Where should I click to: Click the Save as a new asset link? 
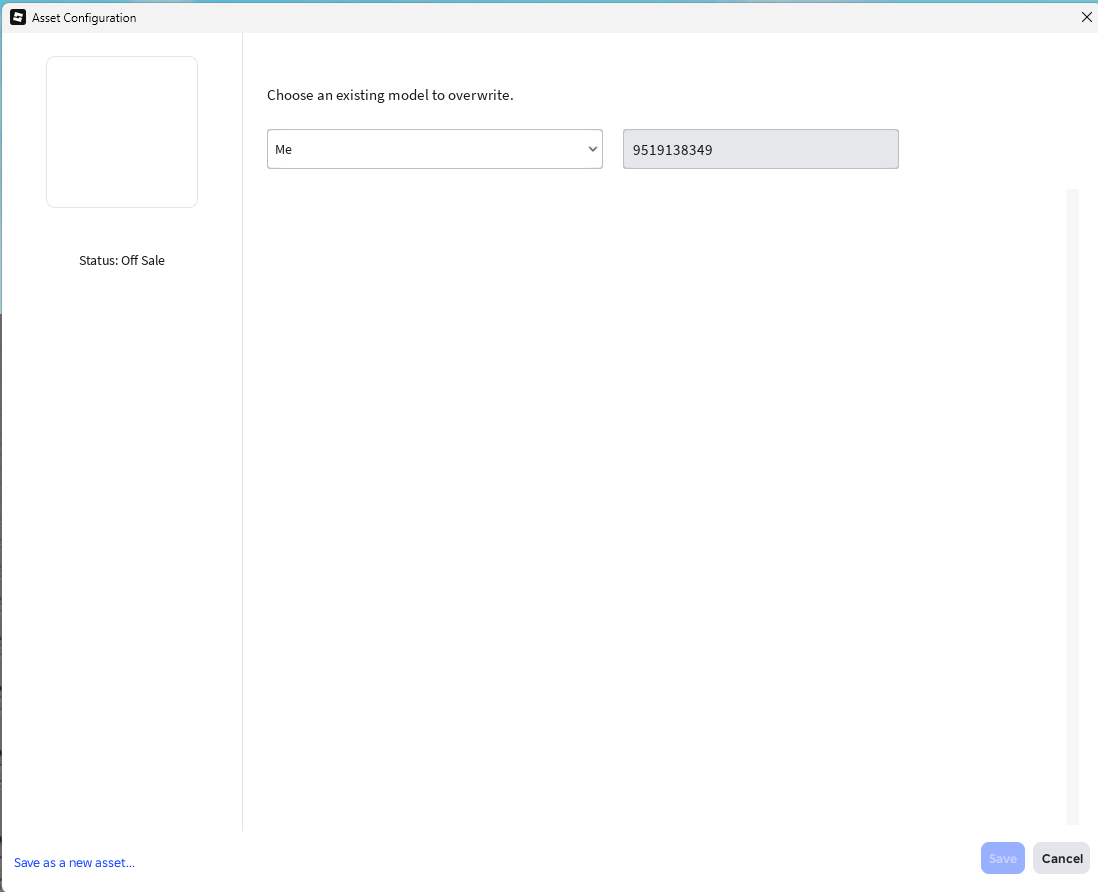[74, 863]
